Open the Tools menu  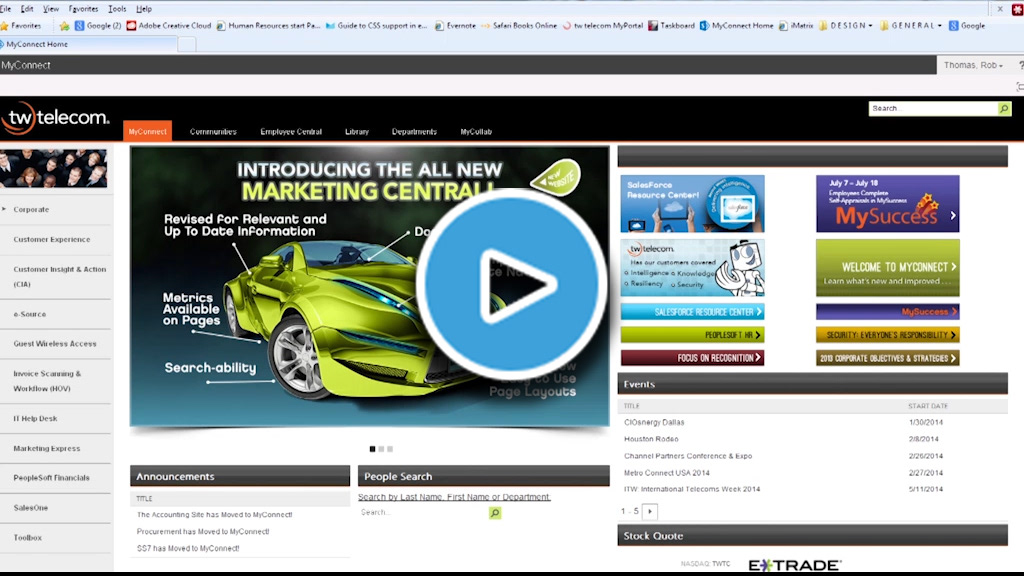point(118,8)
